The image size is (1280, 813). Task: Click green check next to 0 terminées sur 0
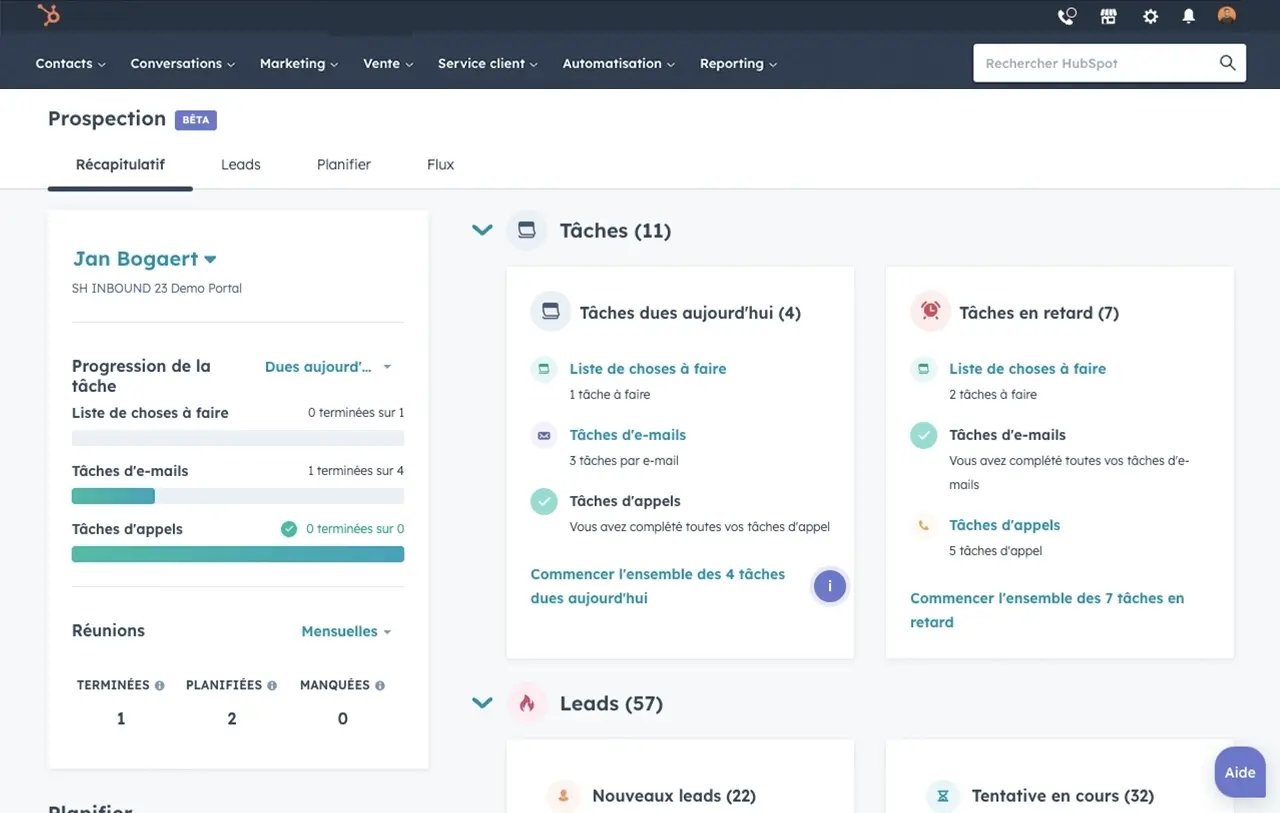click(289, 529)
